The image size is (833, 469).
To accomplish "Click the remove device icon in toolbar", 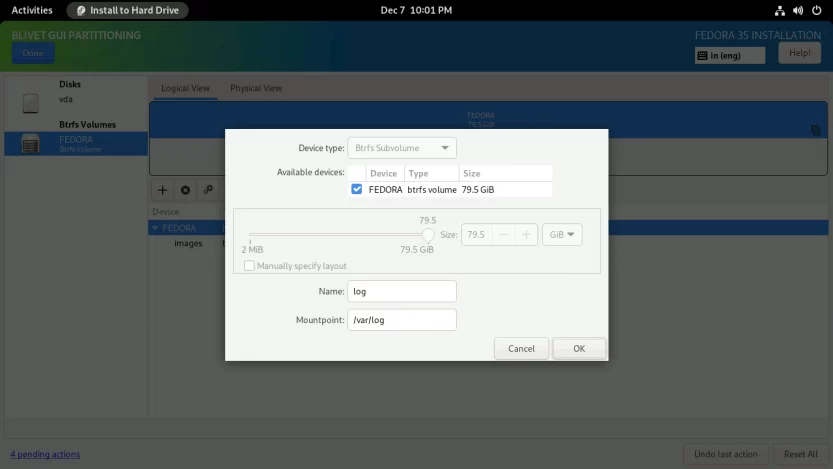I will point(185,190).
